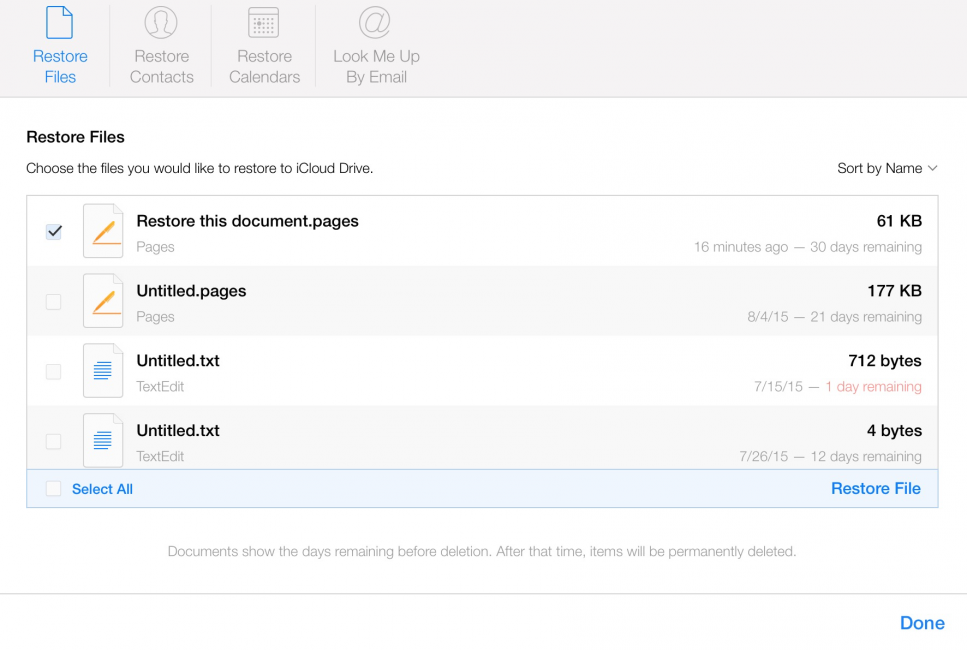Click the Restore Files section heading
Screen dimensions: 967x650
tap(75, 137)
